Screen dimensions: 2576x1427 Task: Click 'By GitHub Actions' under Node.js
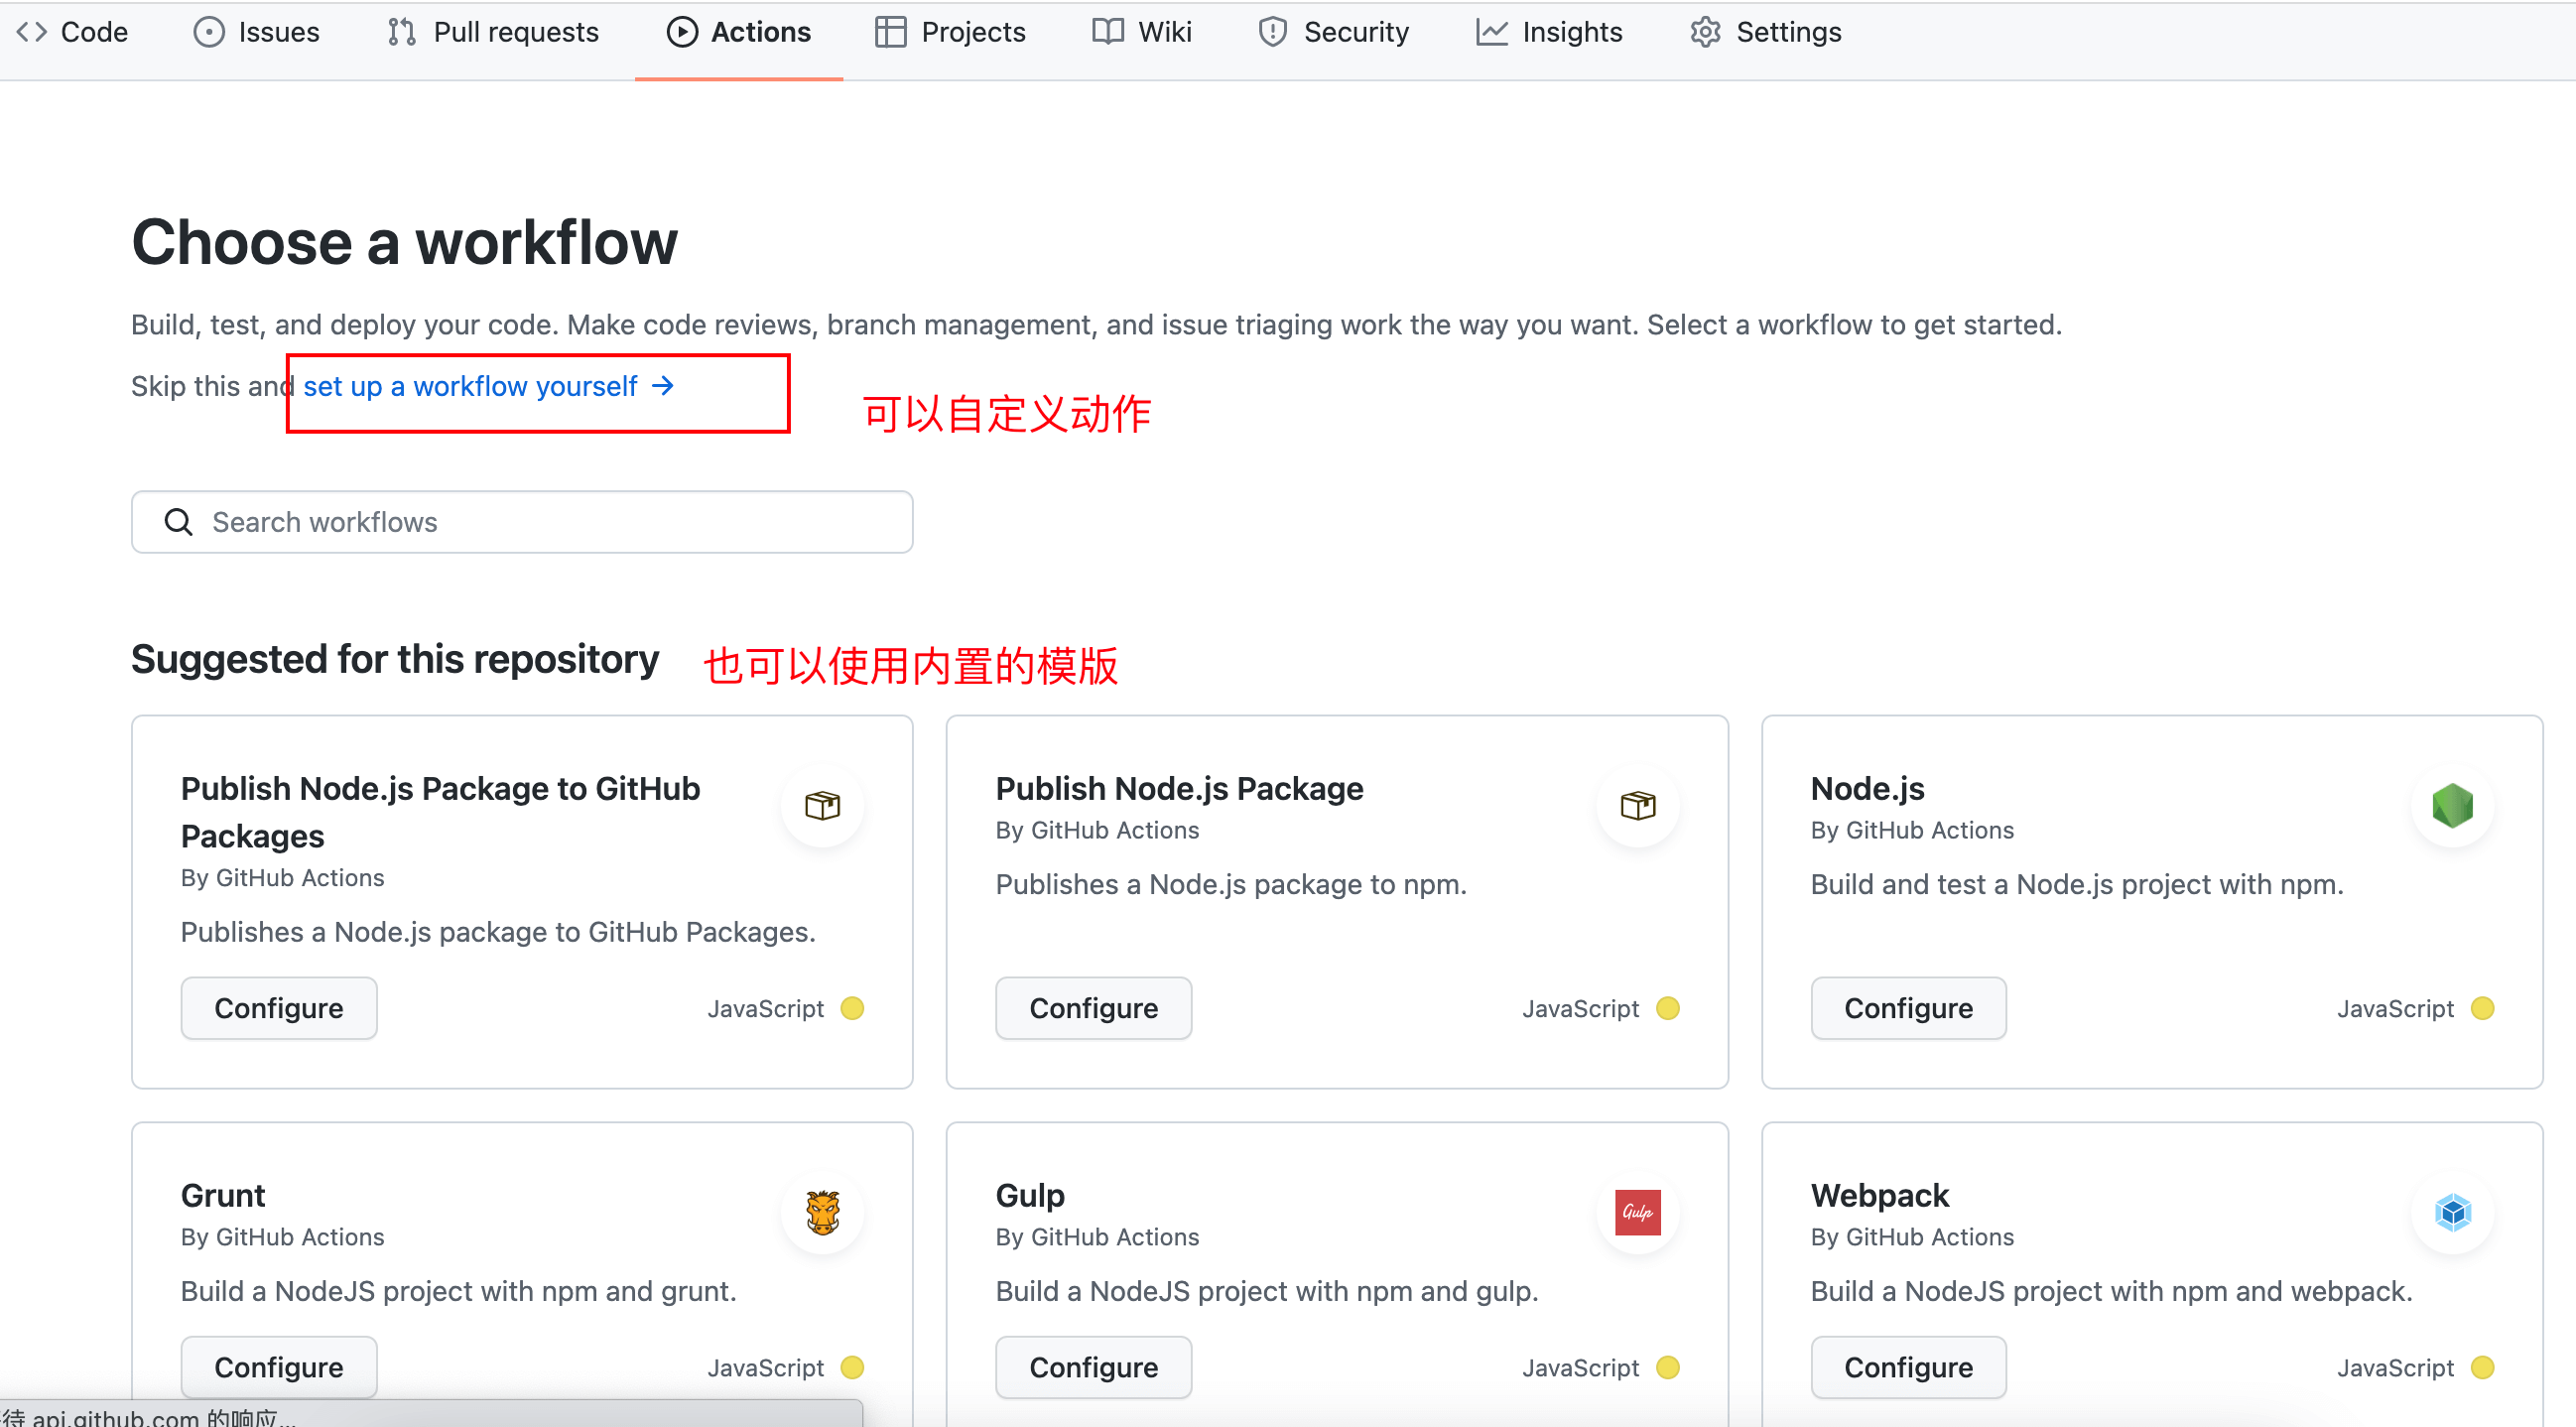1912,830
